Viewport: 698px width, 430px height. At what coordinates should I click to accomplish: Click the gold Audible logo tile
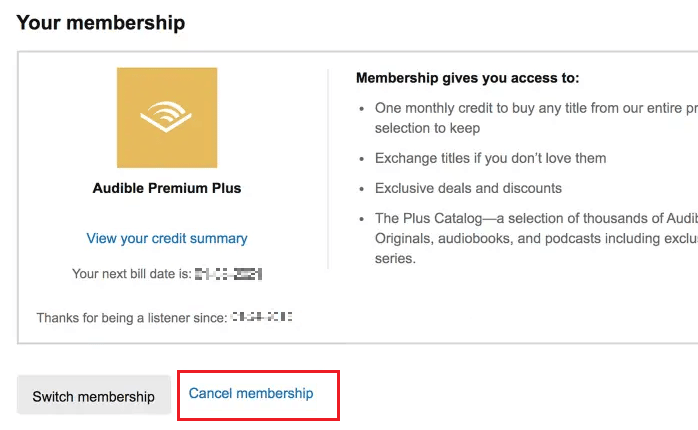(167, 118)
